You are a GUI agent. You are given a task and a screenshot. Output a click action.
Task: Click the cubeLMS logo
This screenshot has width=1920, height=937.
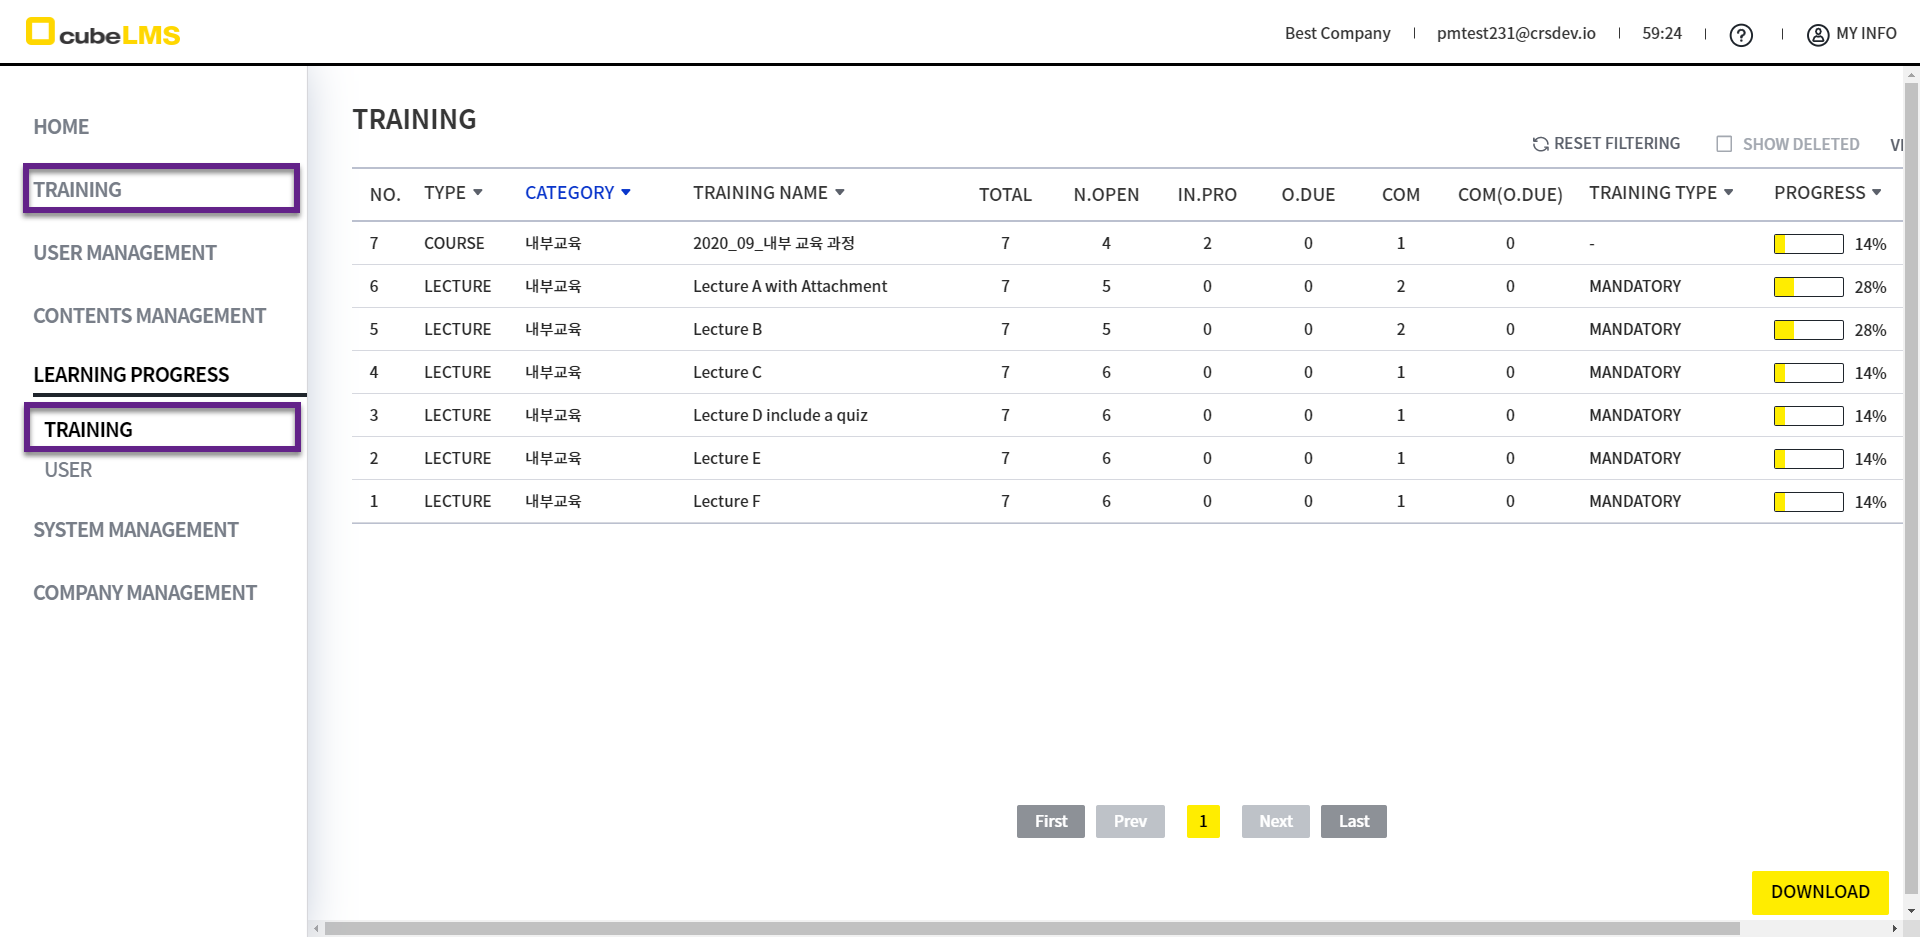pos(102,33)
